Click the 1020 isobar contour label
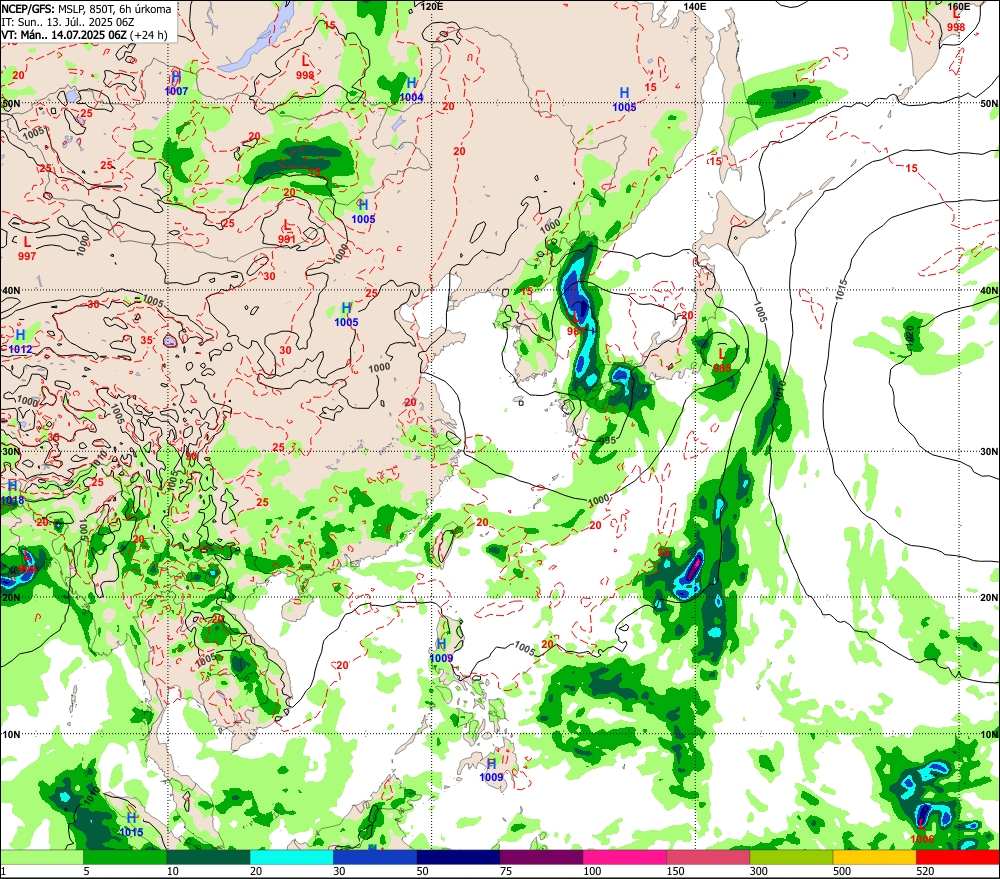This screenshot has width=1000, height=879. pos(910,335)
